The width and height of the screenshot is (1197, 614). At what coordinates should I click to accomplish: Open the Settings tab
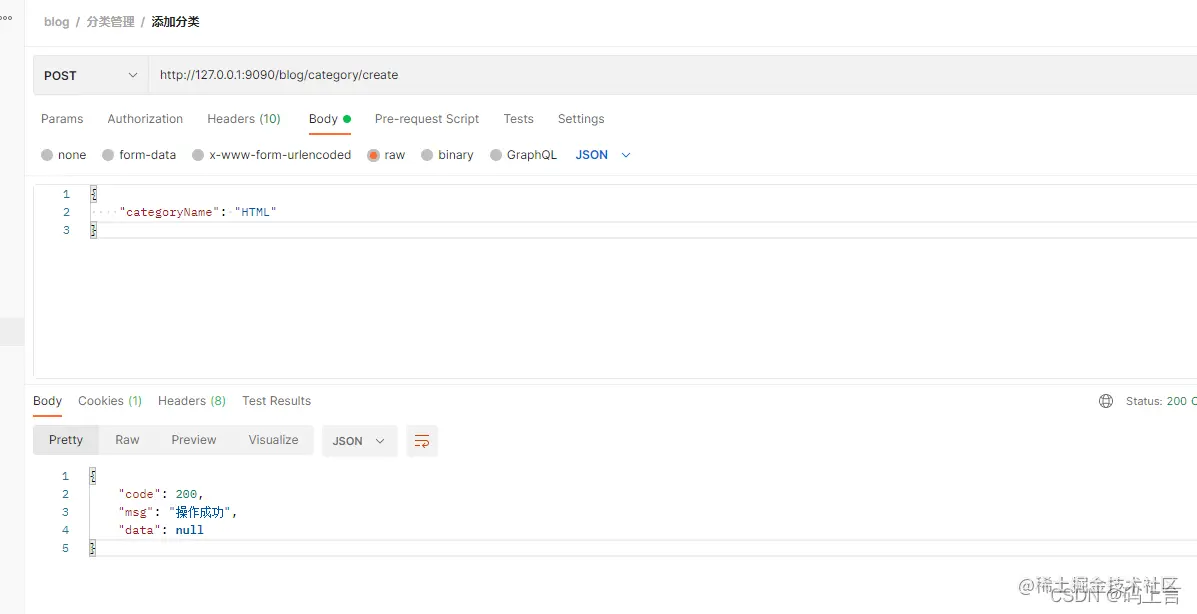[x=581, y=118]
